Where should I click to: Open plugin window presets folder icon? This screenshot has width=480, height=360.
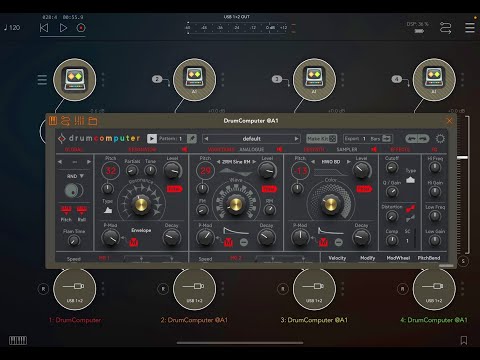coord(93,121)
